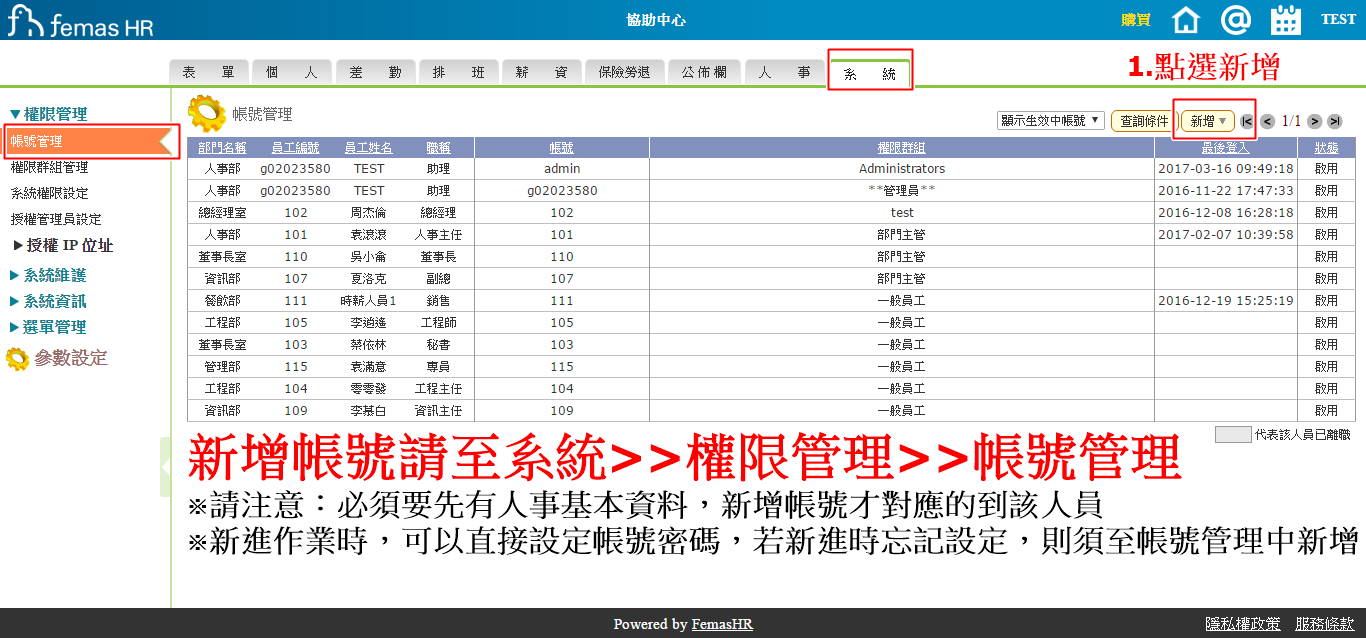Open the FemasHR link in the footer
The image size is (1366, 638).
click(x=722, y=624)
